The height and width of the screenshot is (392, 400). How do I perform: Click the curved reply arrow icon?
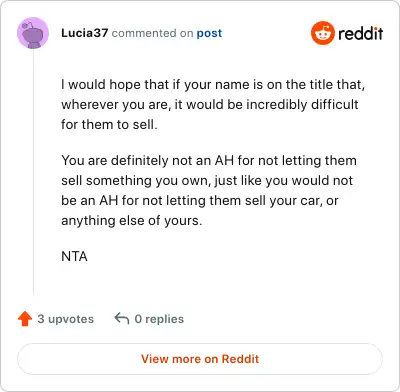tap(122, 319)
